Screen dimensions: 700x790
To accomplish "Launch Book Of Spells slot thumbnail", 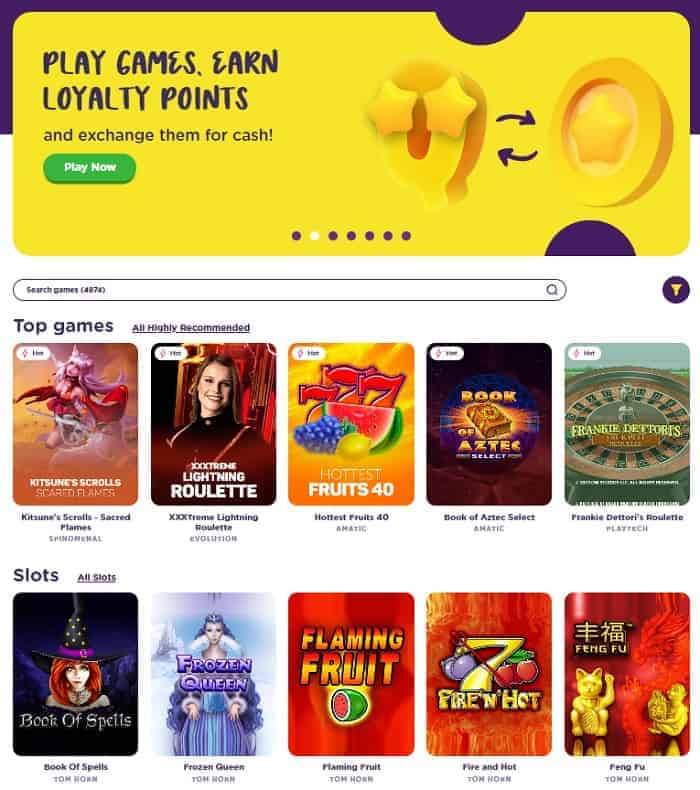I will coord(76,674).
